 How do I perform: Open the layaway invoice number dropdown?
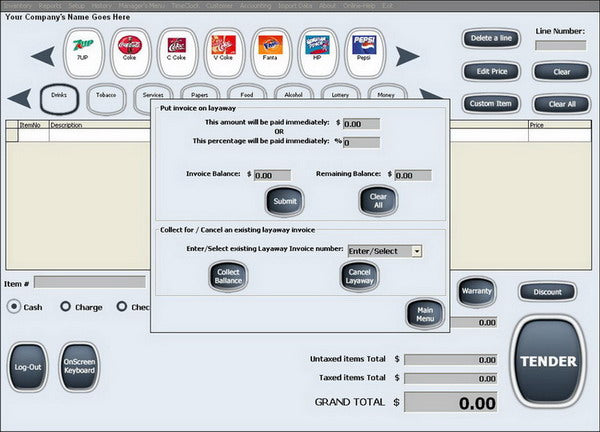(x=417, y=251)
